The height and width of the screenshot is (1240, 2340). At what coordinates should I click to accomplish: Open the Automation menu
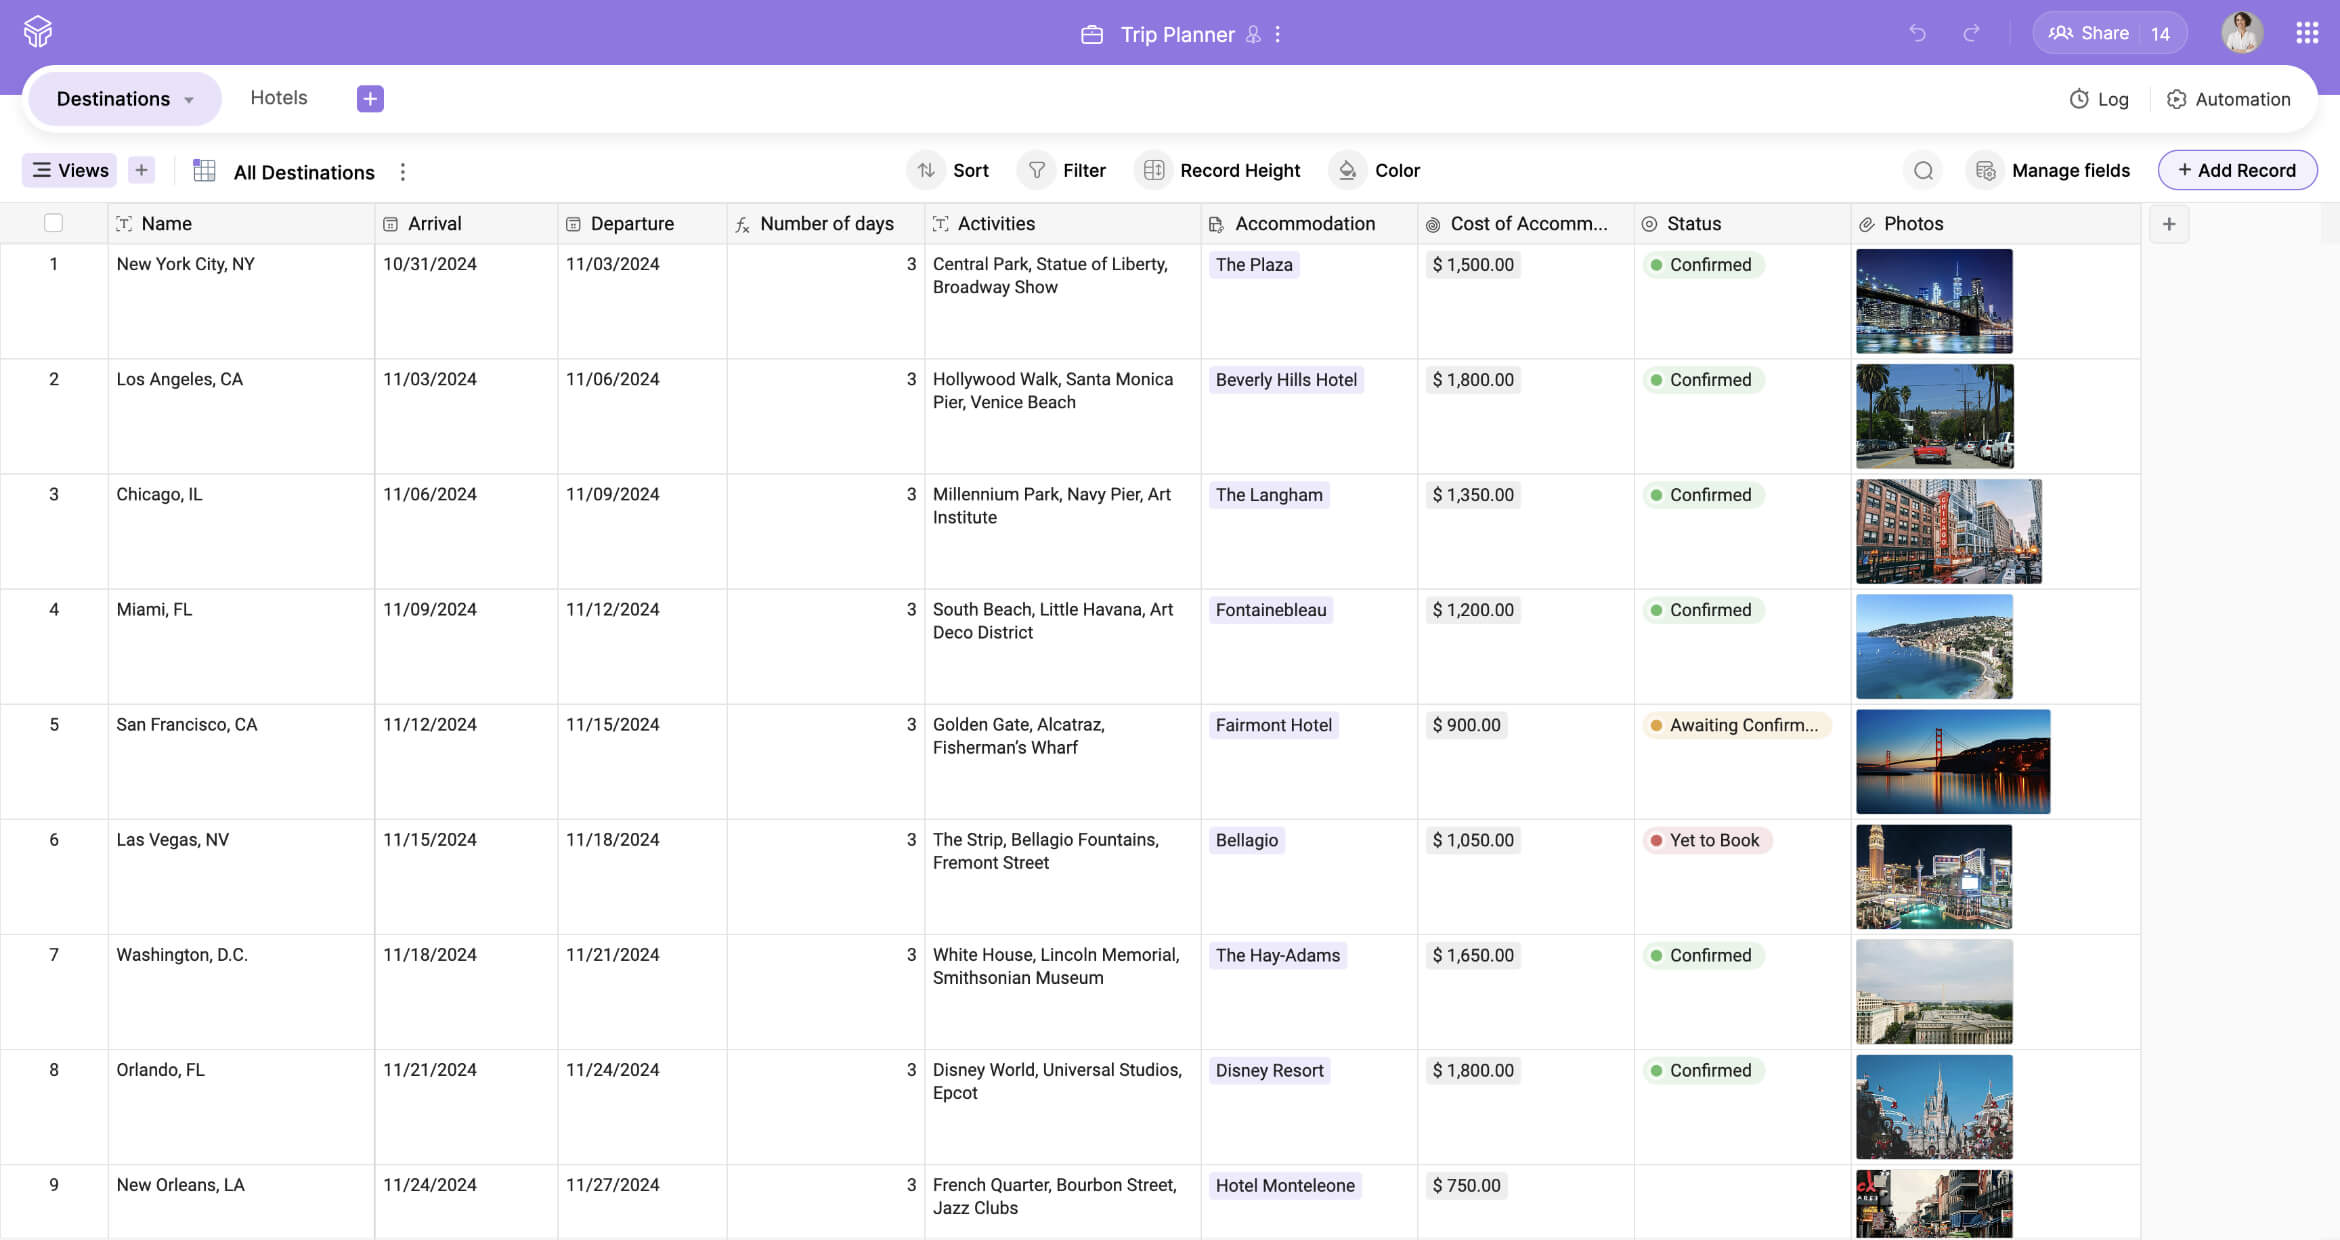tap(2228, 99)
